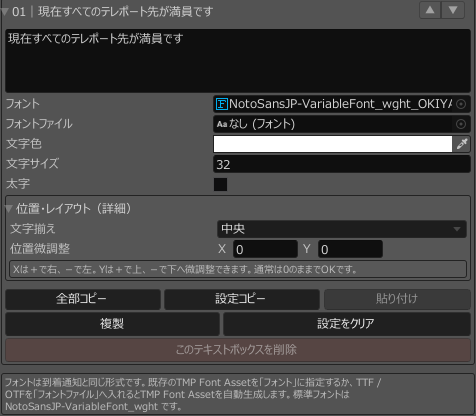The height and width of the screenshot is (416, 476).
Task: Click the 設定をクリア button
Action: [347, 324]
